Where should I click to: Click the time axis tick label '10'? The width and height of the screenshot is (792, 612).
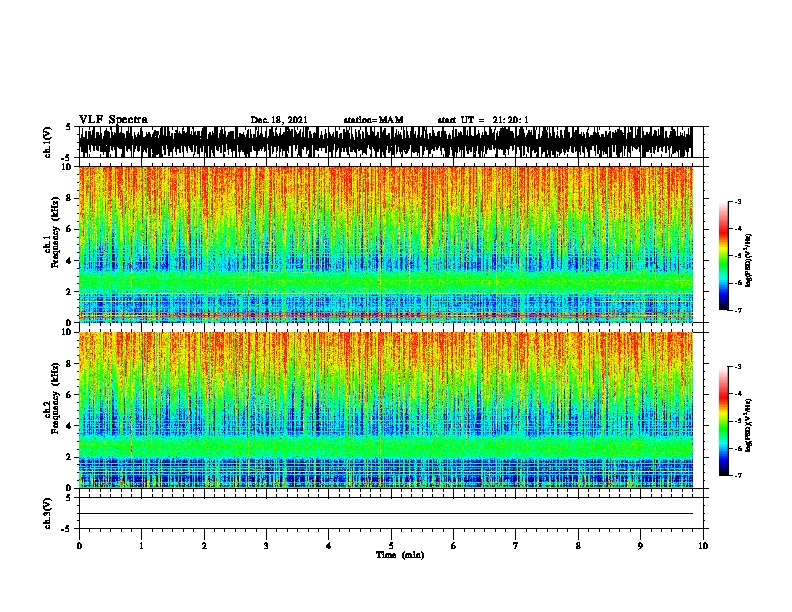pyautogui.click(x=703, y=546)
